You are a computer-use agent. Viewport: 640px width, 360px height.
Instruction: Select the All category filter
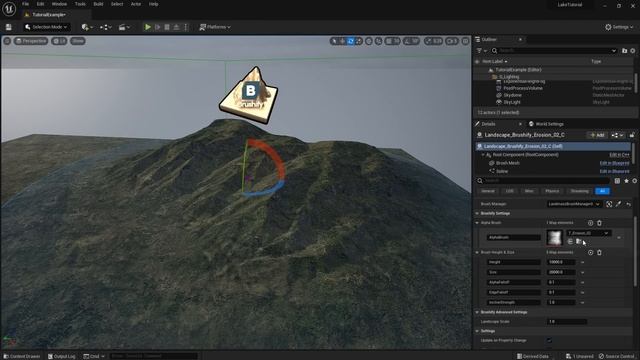coord(602,191)
